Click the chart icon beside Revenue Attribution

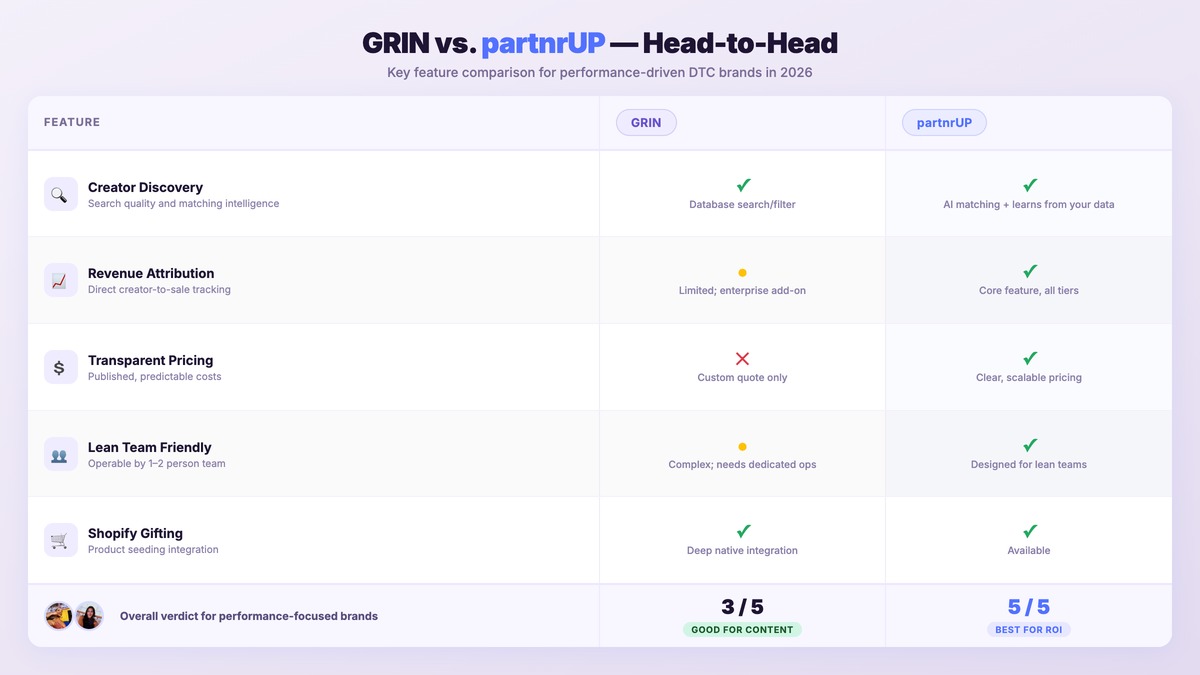(x=61, y=280)
